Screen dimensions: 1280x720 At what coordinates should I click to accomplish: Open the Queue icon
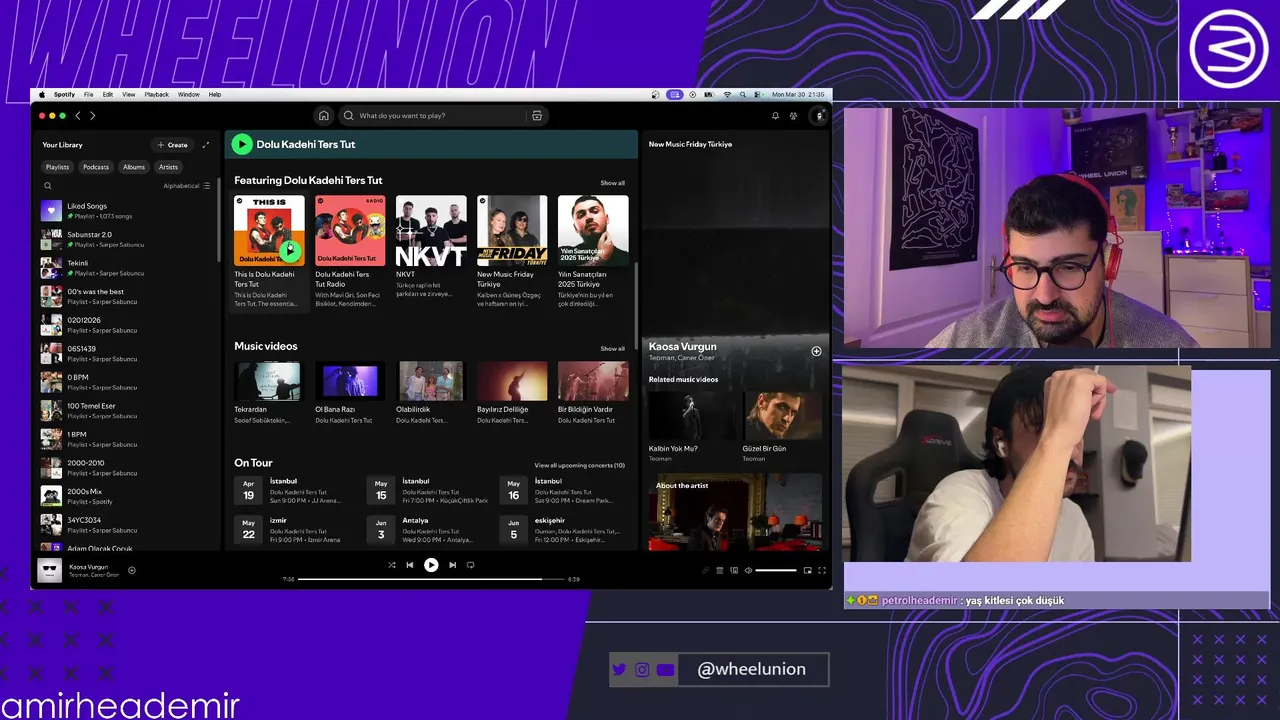click(x=719, y=570)
